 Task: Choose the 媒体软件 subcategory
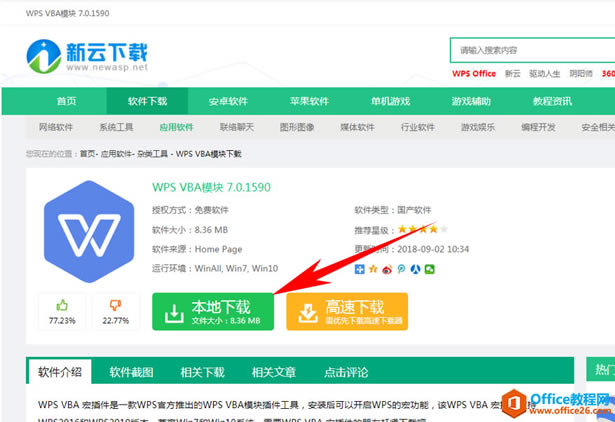(x=357, y=127)
